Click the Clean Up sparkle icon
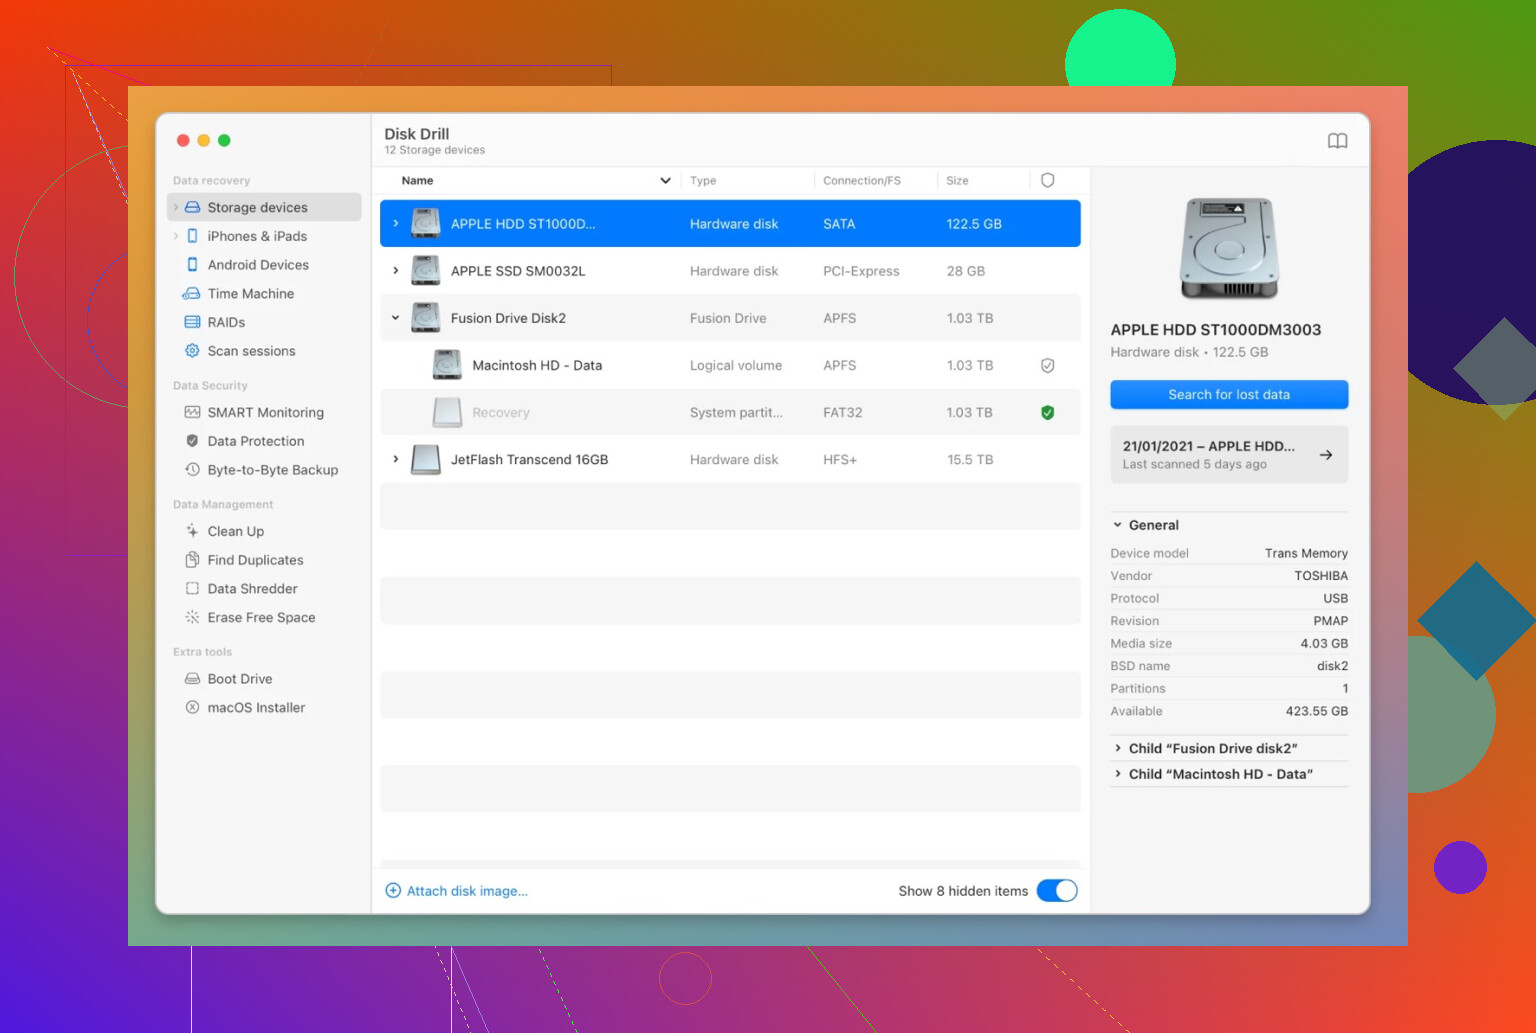The image size is (1536, 1033). click(x=192, y=531)
